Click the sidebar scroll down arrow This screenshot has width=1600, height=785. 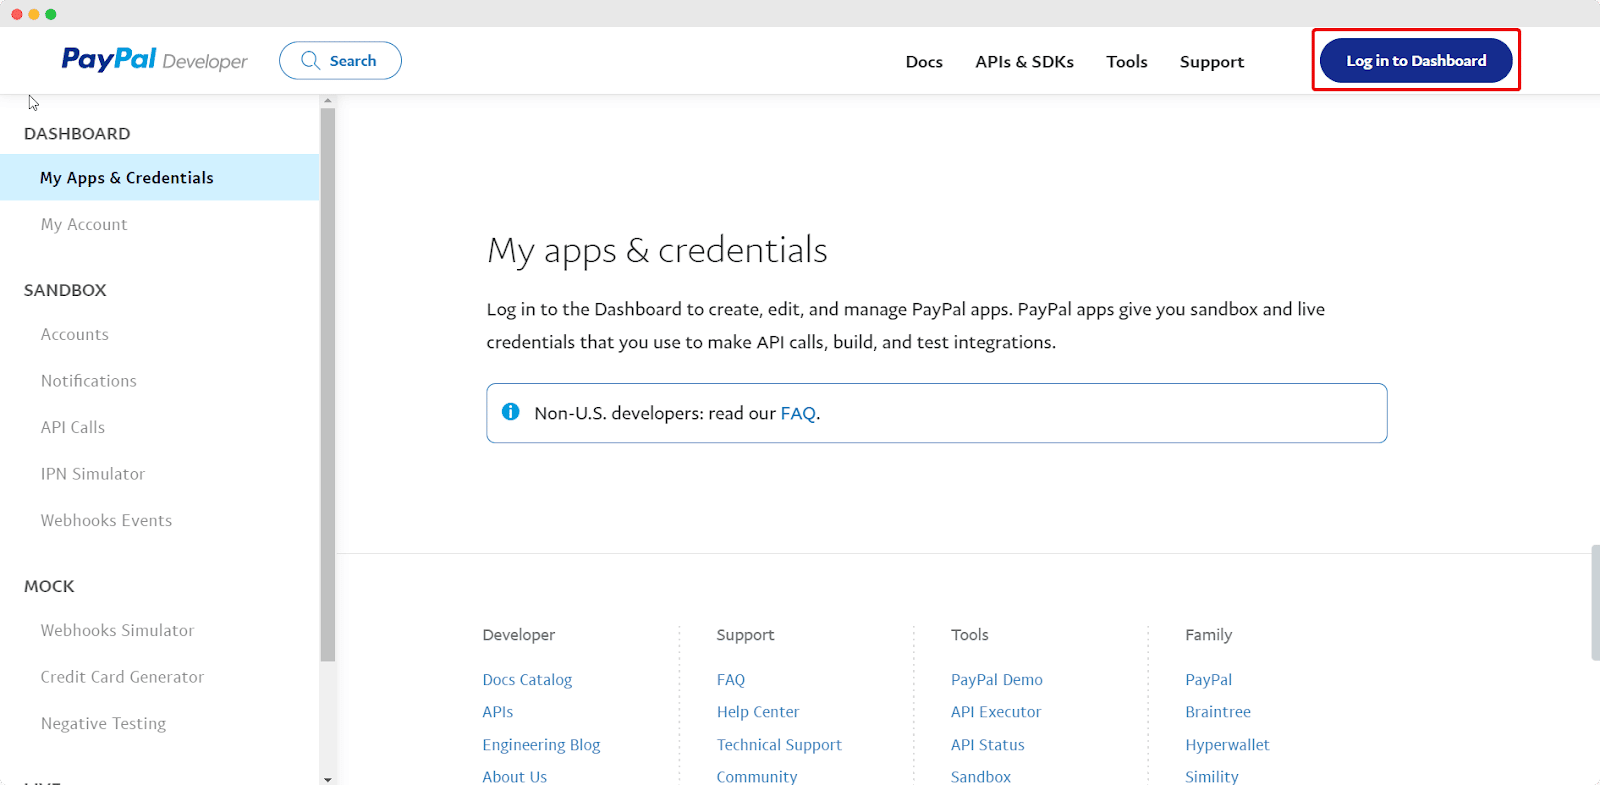click(x=327, y=778)
